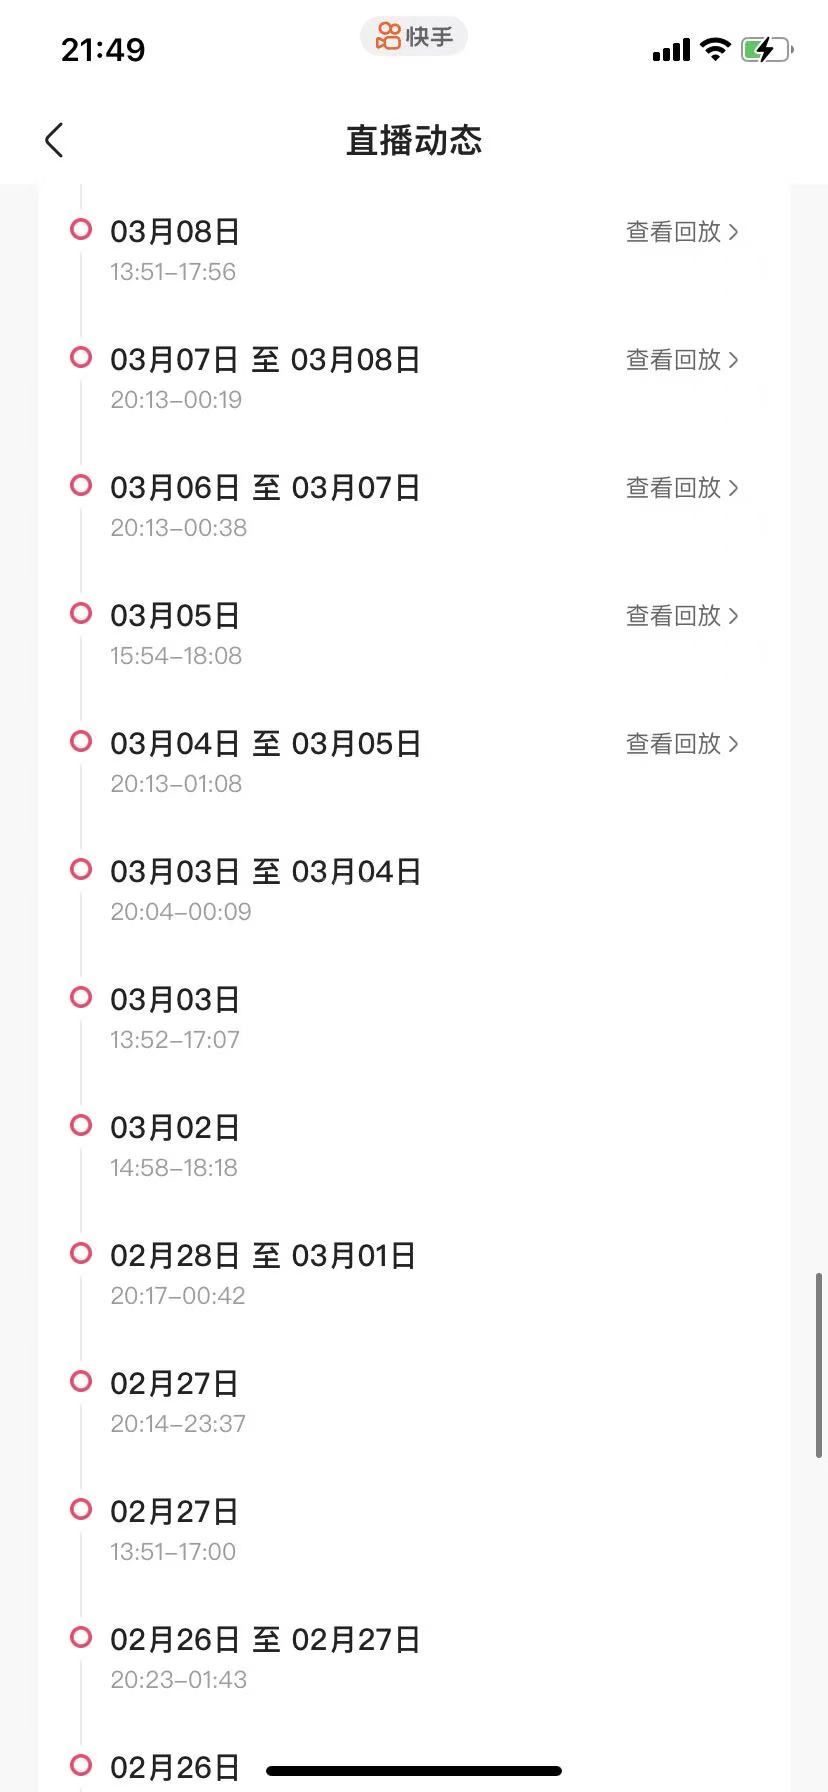Viewport: 828px width, 1792px height.
Task: Tap the 03月03日 13:52–17:07 entry
Action: coord(175,1016)
